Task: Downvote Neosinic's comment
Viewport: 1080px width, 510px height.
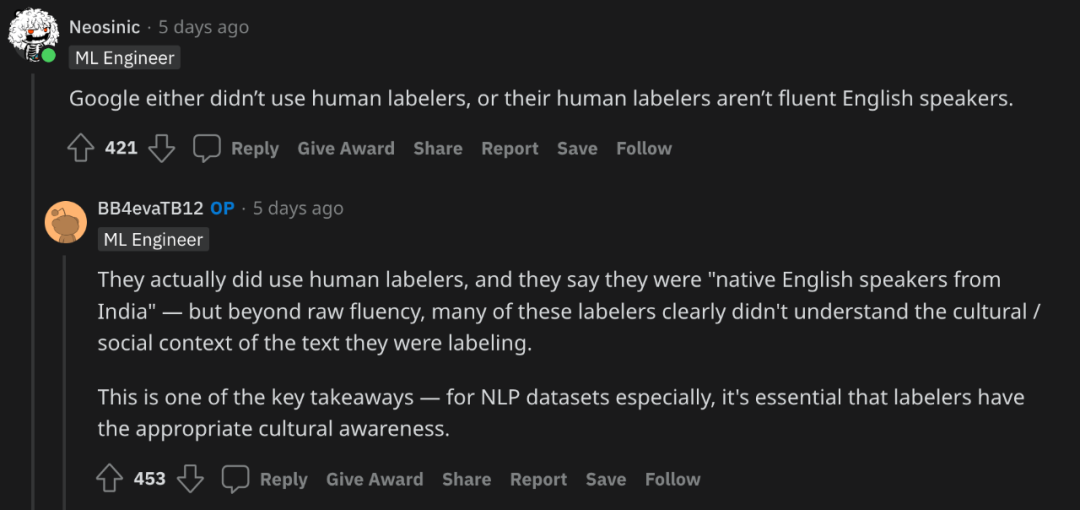Action: tap(162, 148)
